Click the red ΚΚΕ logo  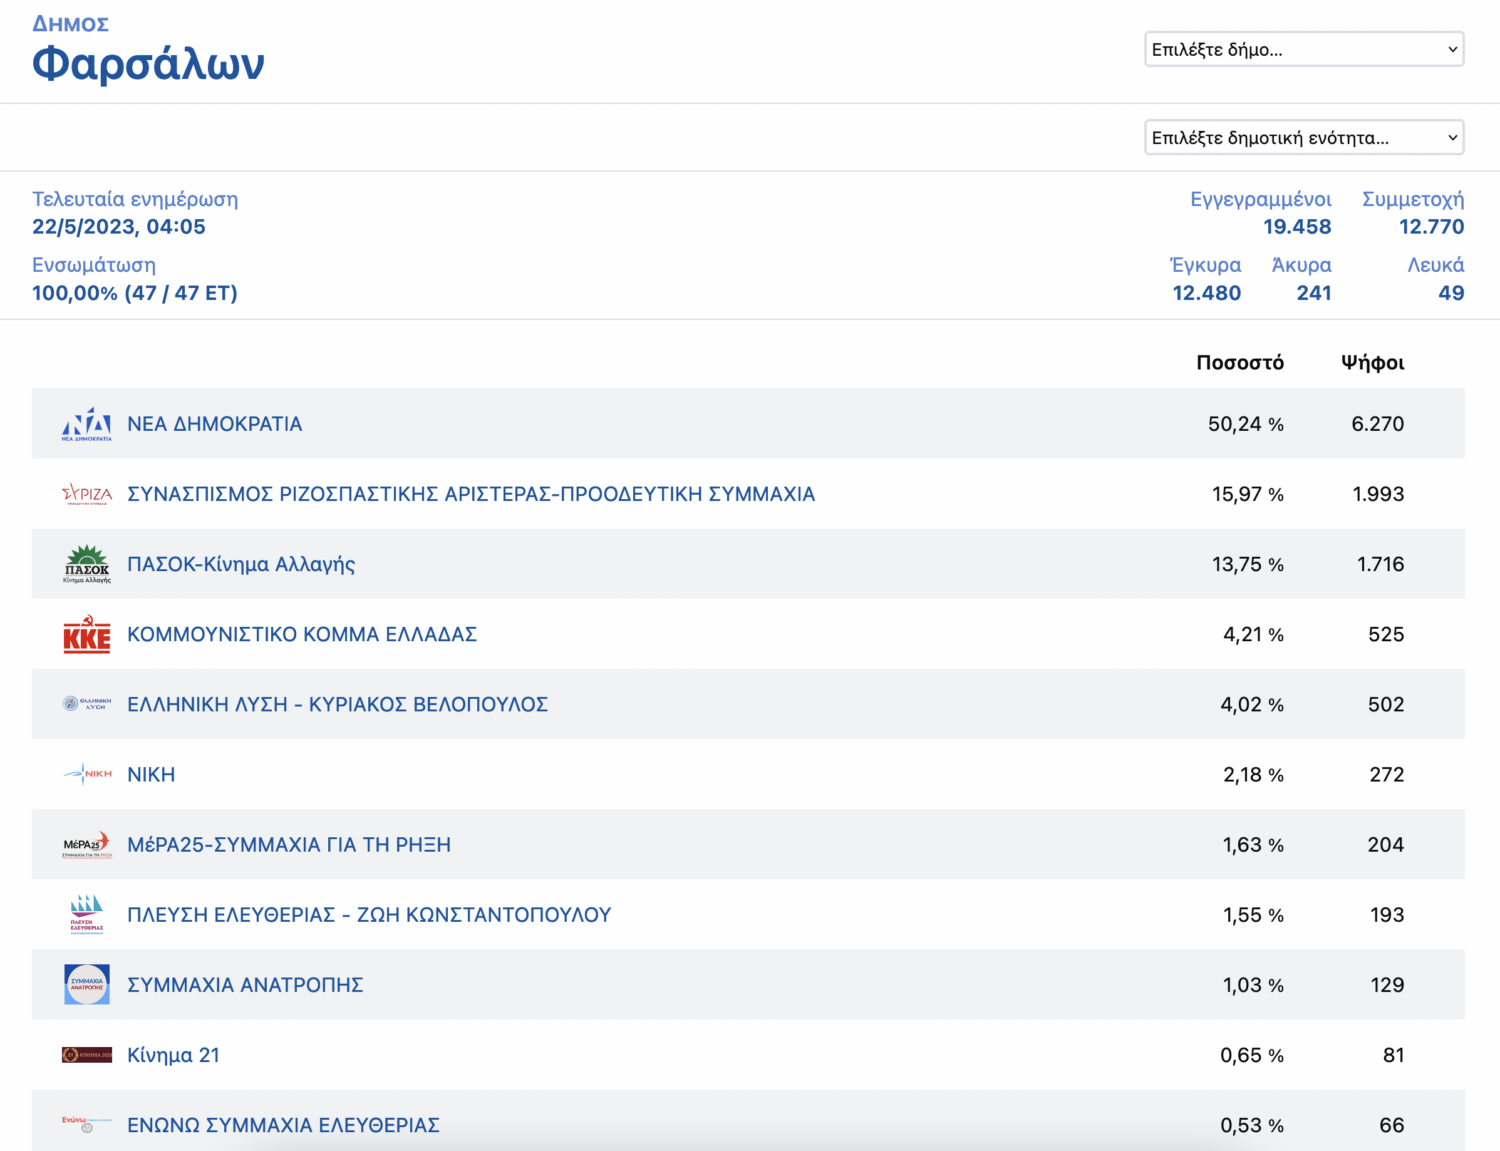point(87,634)
